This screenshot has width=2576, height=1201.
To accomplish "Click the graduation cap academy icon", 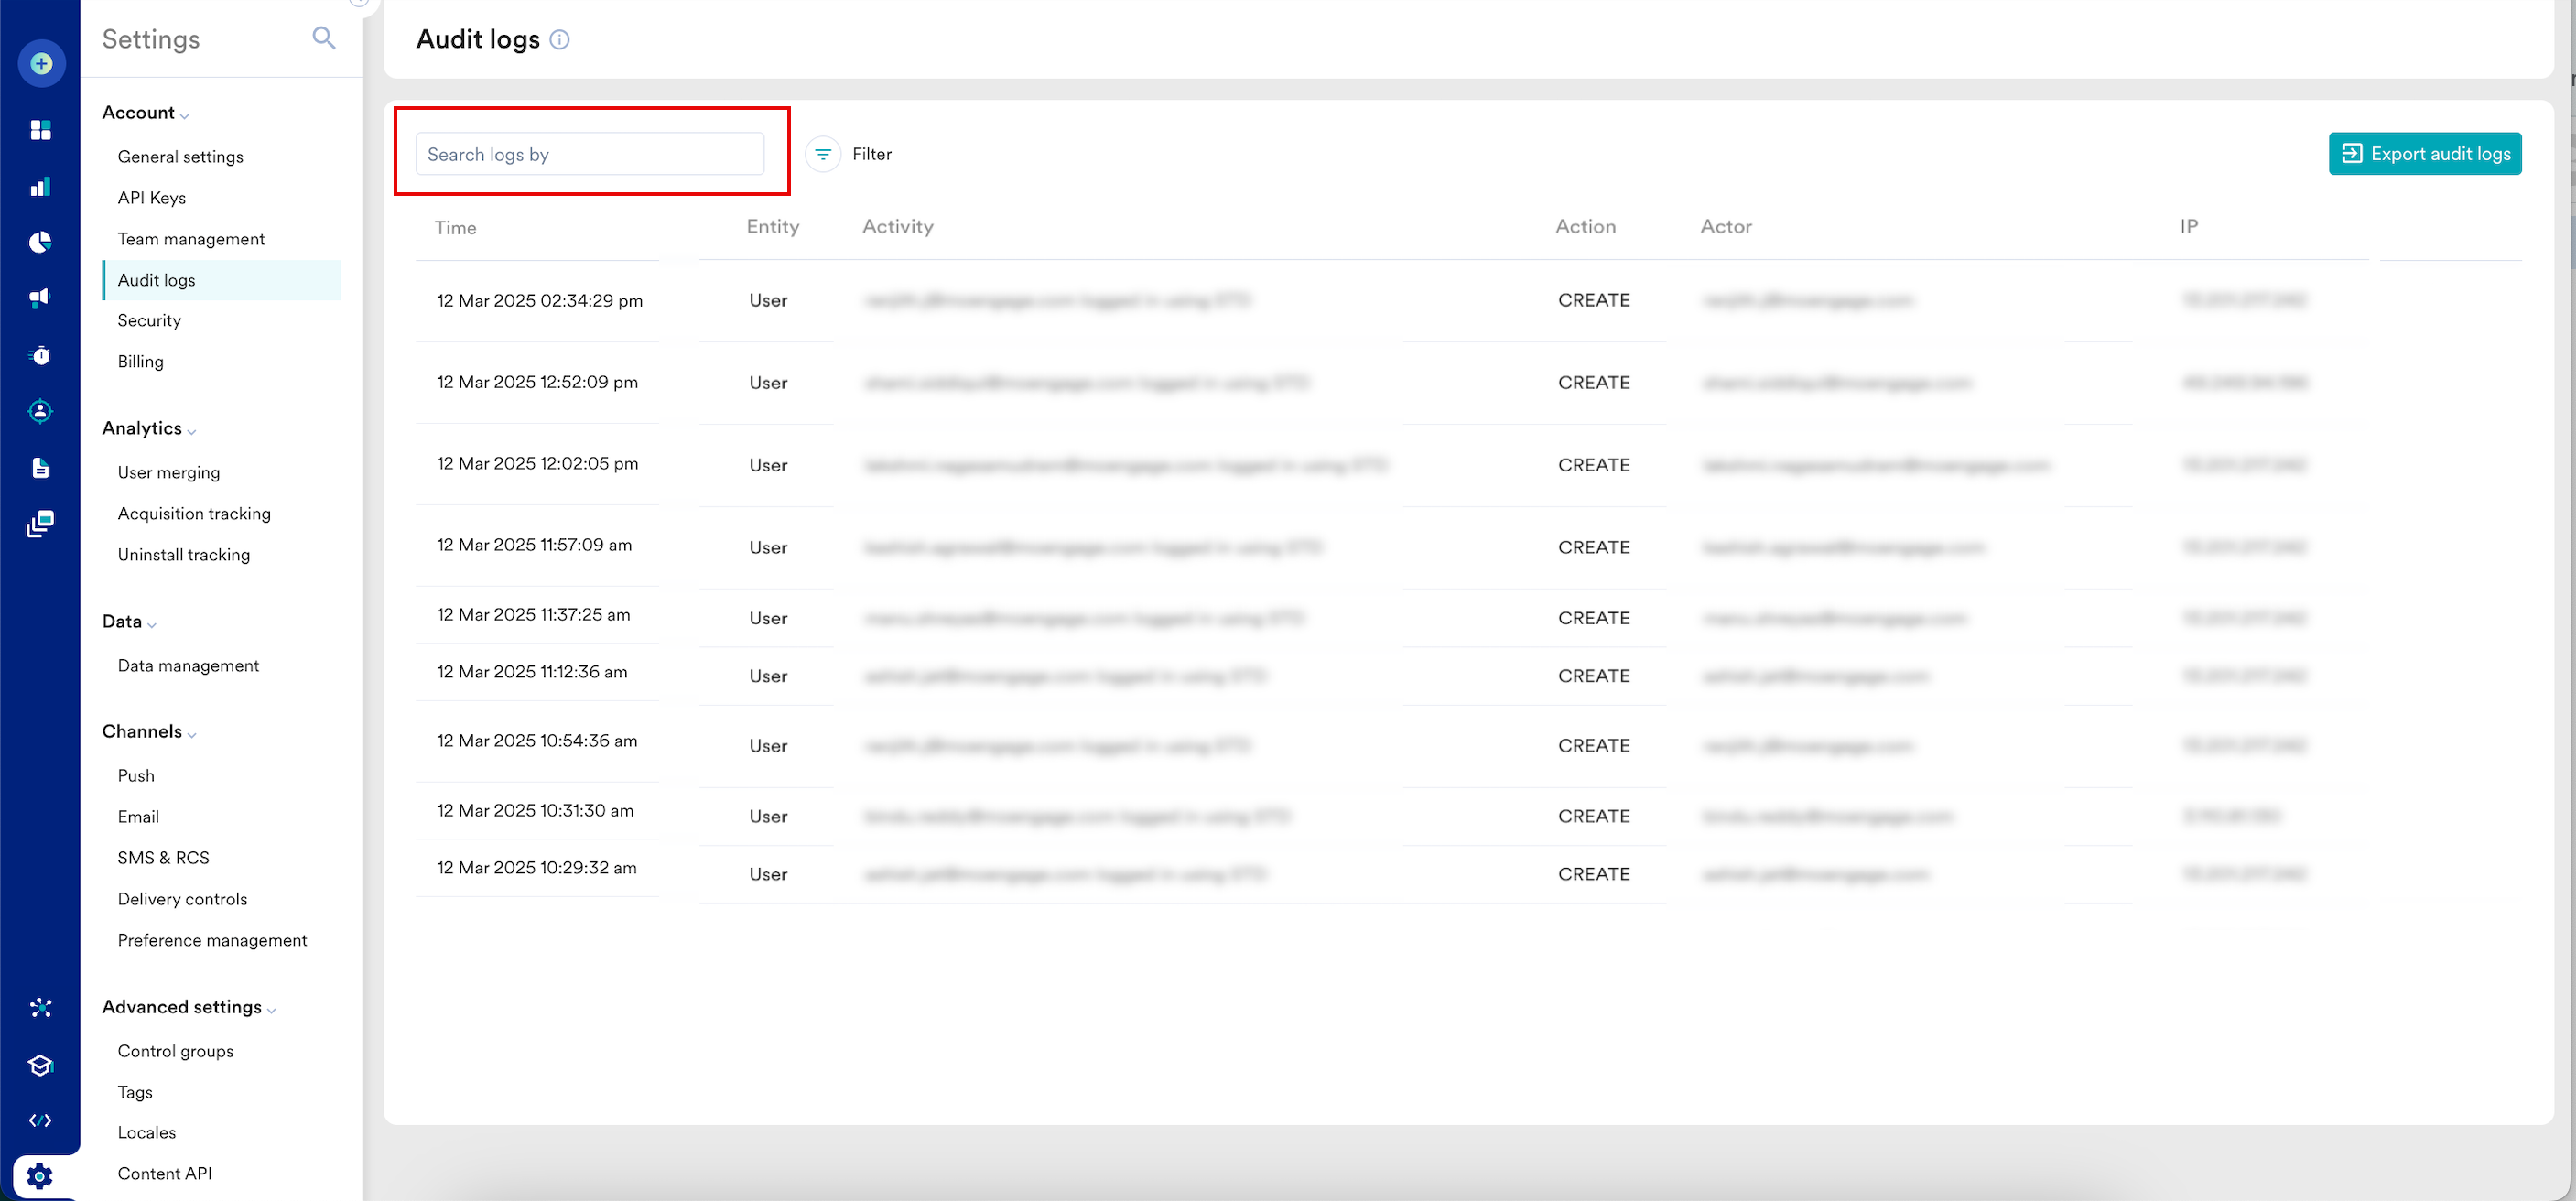I will 41,1065.
